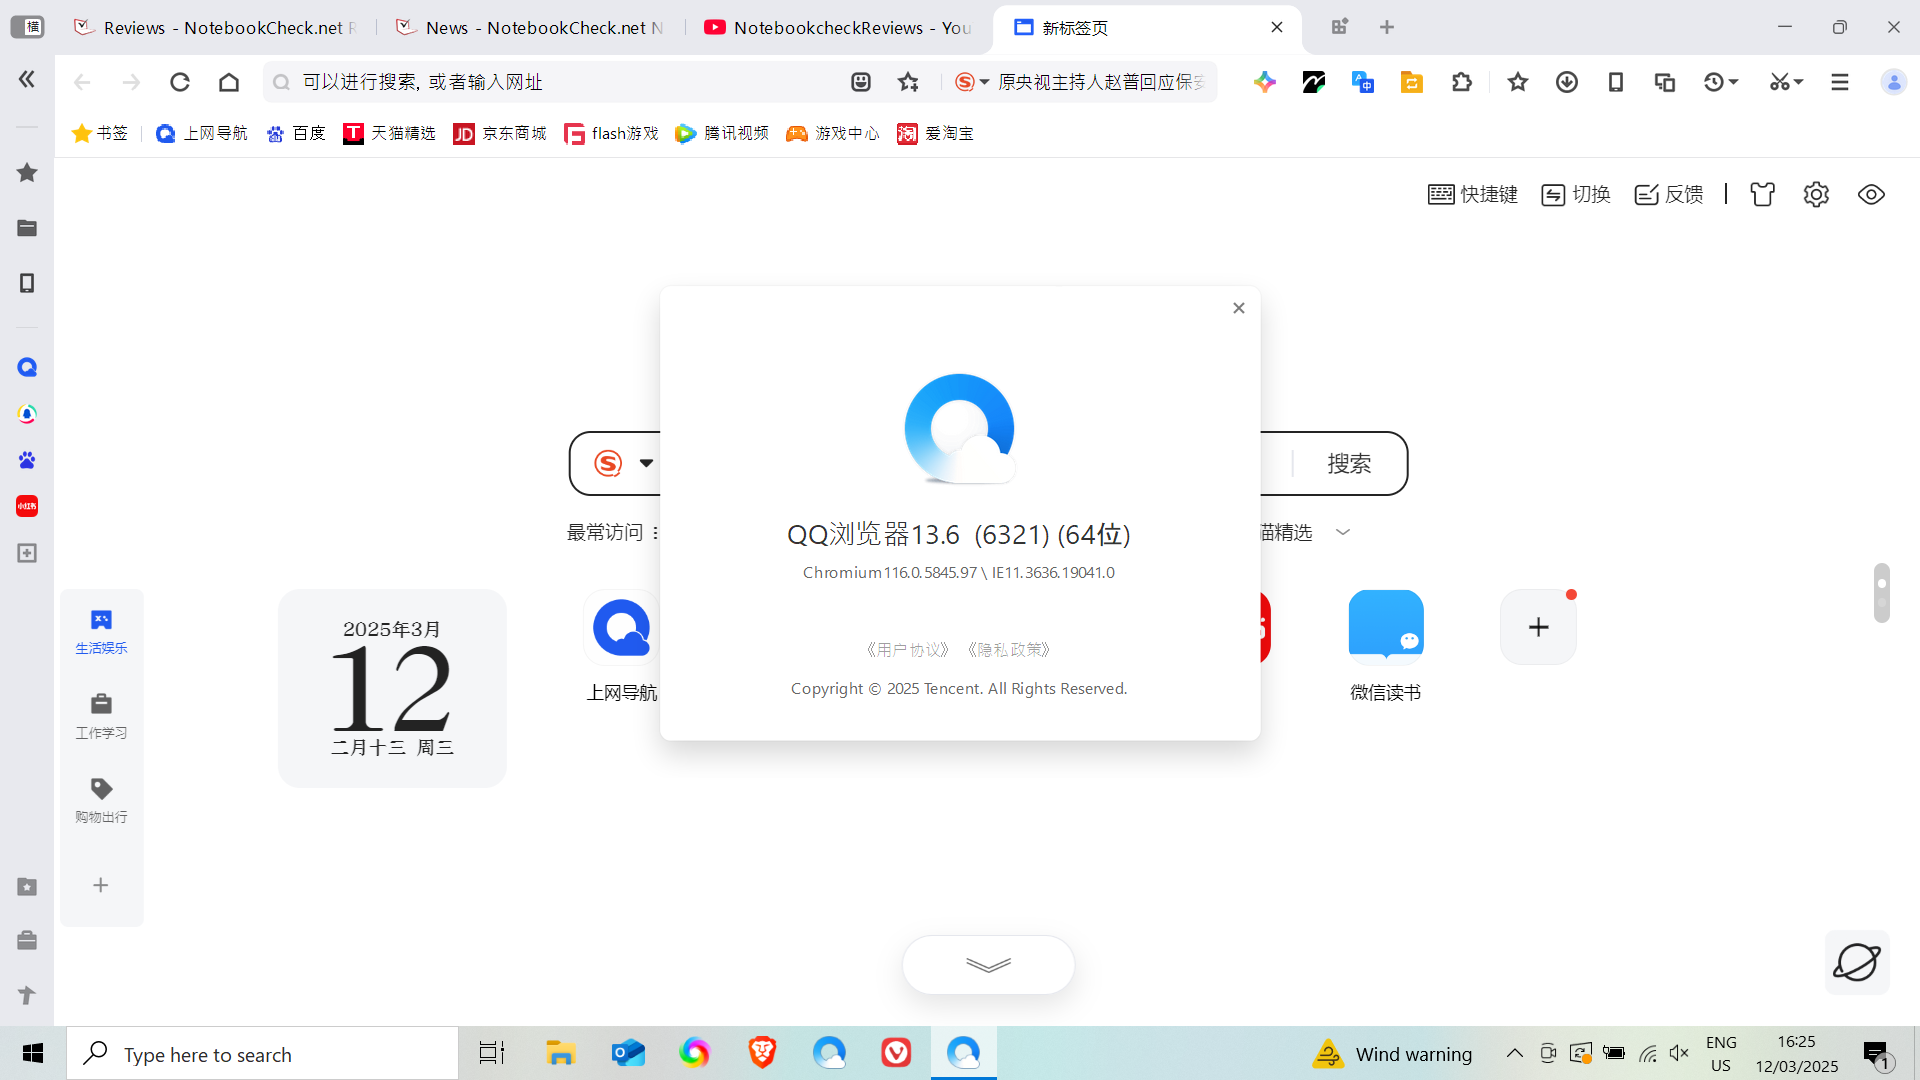Open the 隐私政策 link

pos(1009,650)
